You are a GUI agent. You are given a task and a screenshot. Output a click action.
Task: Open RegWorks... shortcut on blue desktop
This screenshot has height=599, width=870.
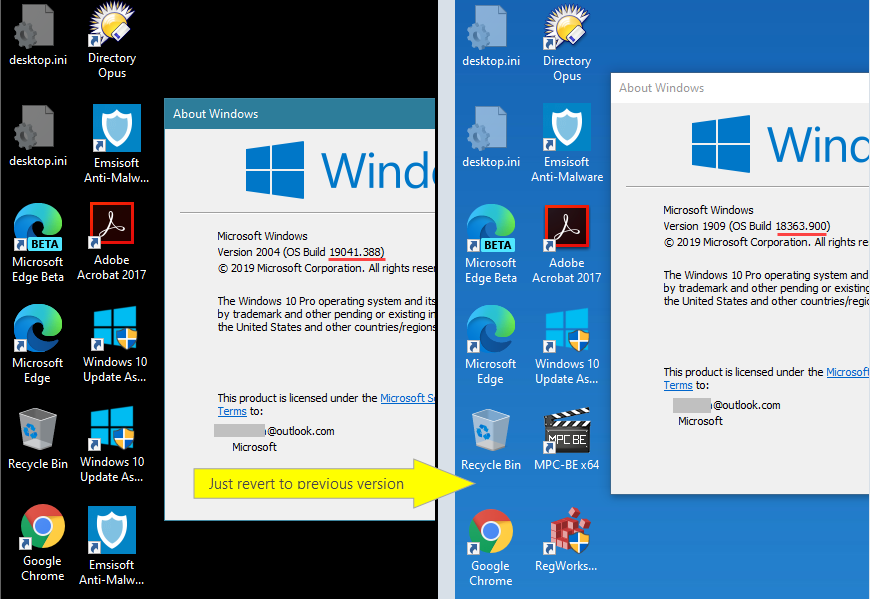pyautogui.click(x=566, y=540)
